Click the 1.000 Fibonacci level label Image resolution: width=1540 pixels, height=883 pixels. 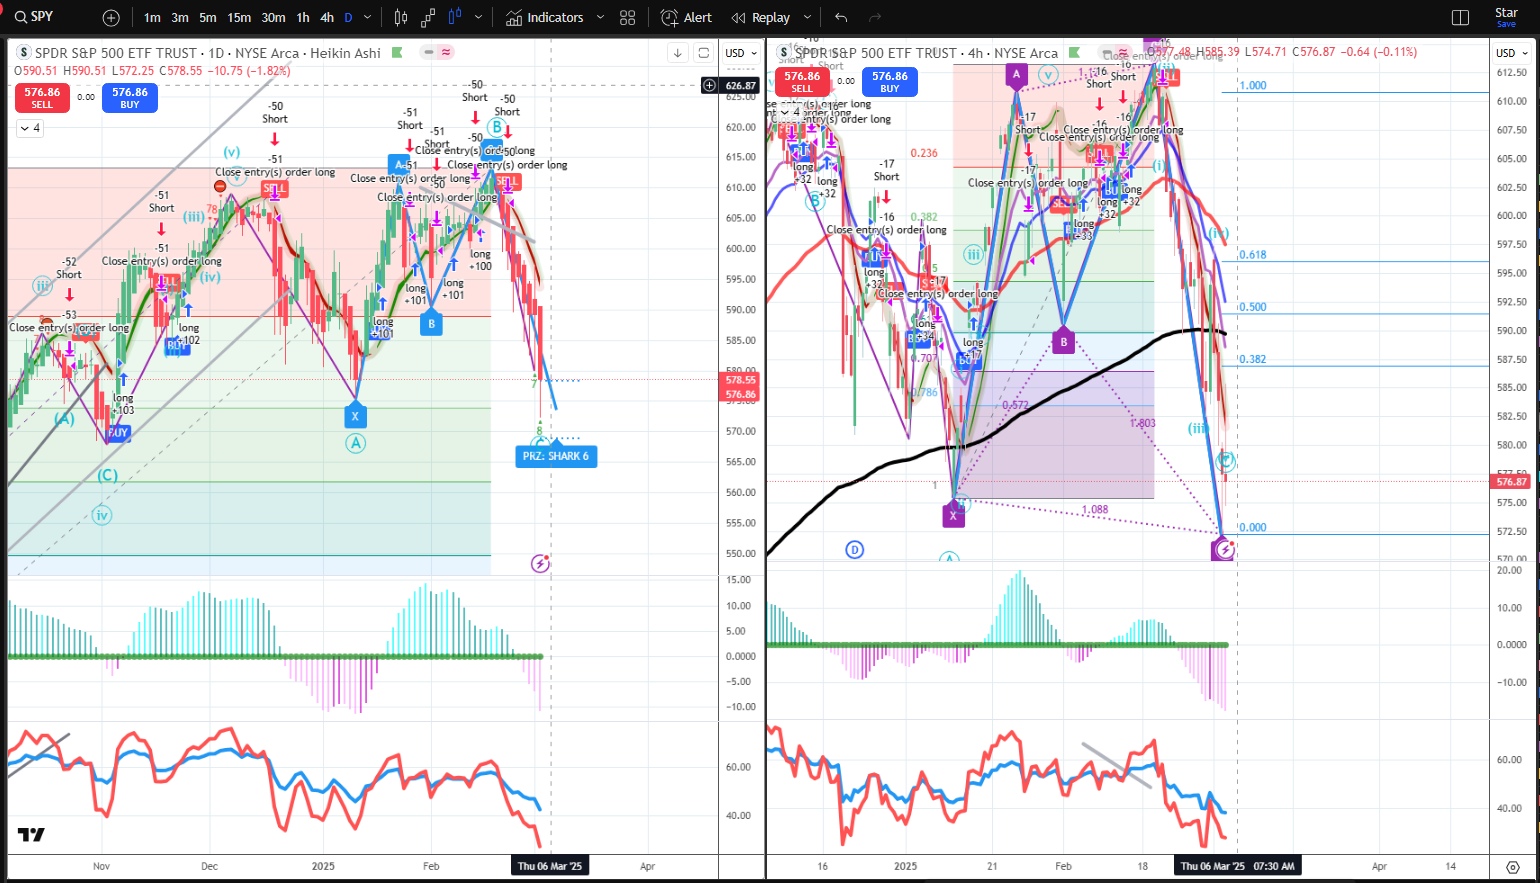[x=1253, y=85]
